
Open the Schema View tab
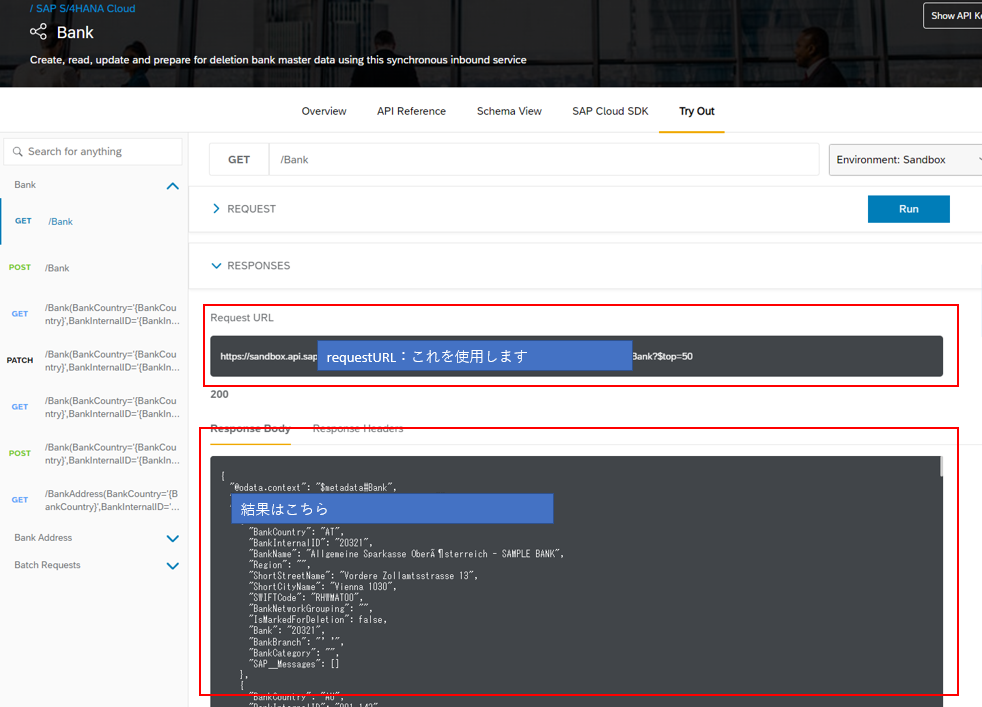509,111
